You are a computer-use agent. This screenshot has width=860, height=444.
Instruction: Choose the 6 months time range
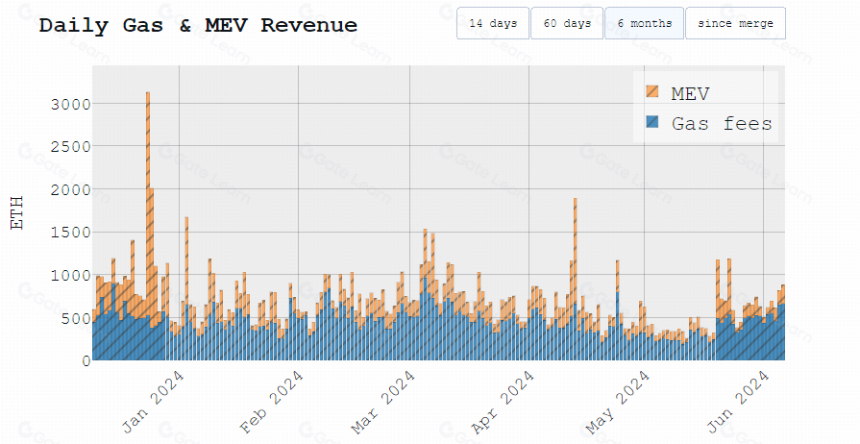tap(644, 23)
